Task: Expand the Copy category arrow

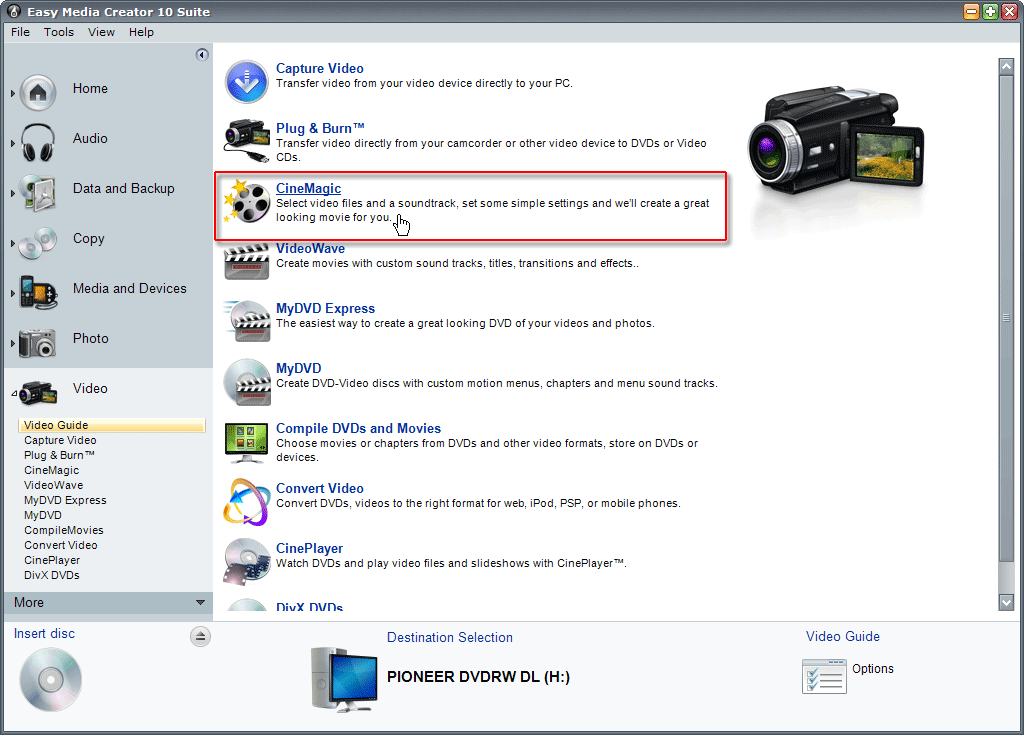Action: click(12, 243)
